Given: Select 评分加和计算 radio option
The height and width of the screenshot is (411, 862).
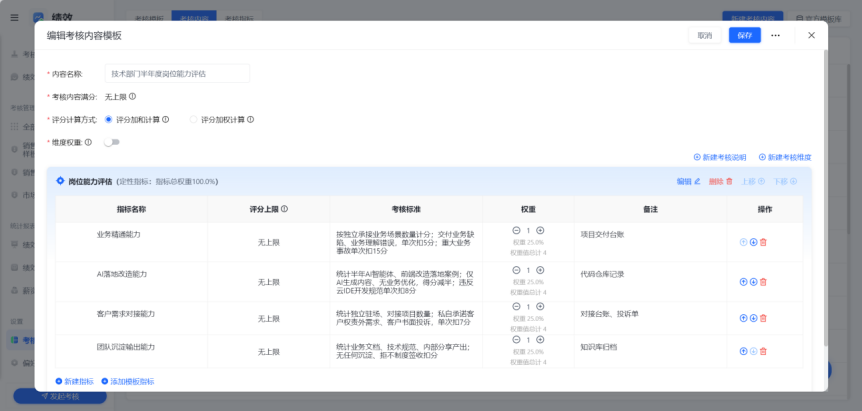Looking at the screenshot, I should click(x=108, y=119).
